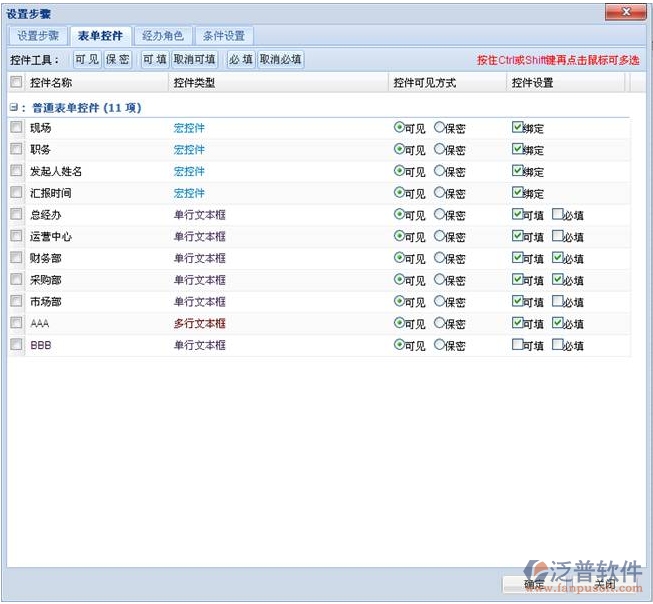653x604 pixels.
Task: Uncheck 绑定 for 汇报时间 row
Action: click(x=517, y=192)
